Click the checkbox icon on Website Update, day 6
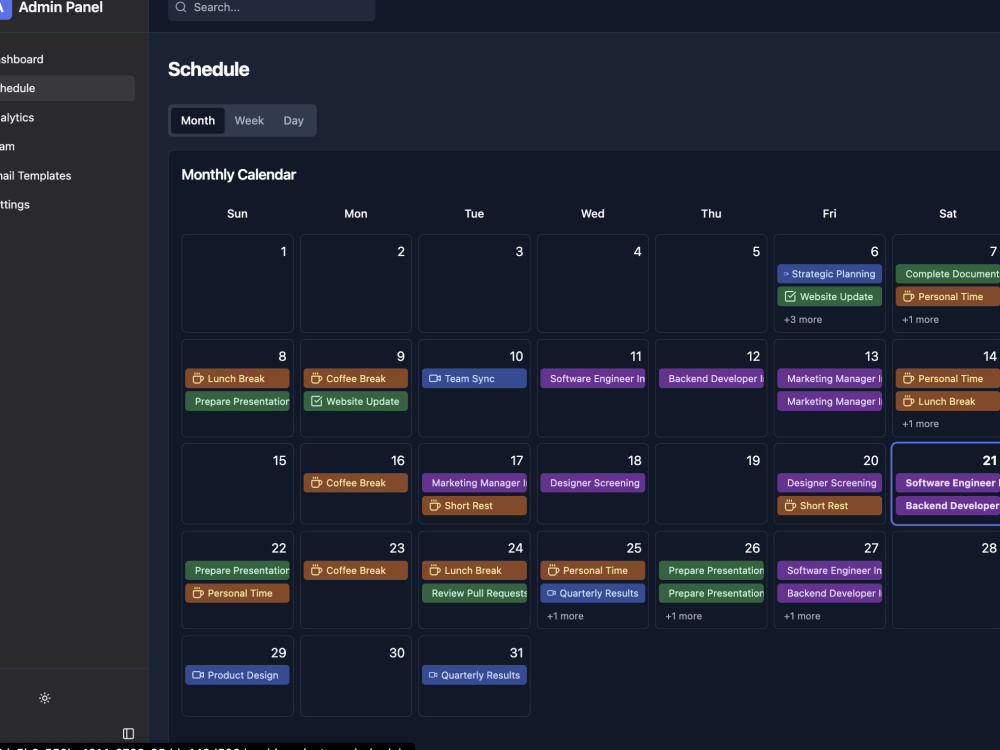This screenshot has height=750, width=1000. (790, 296)
